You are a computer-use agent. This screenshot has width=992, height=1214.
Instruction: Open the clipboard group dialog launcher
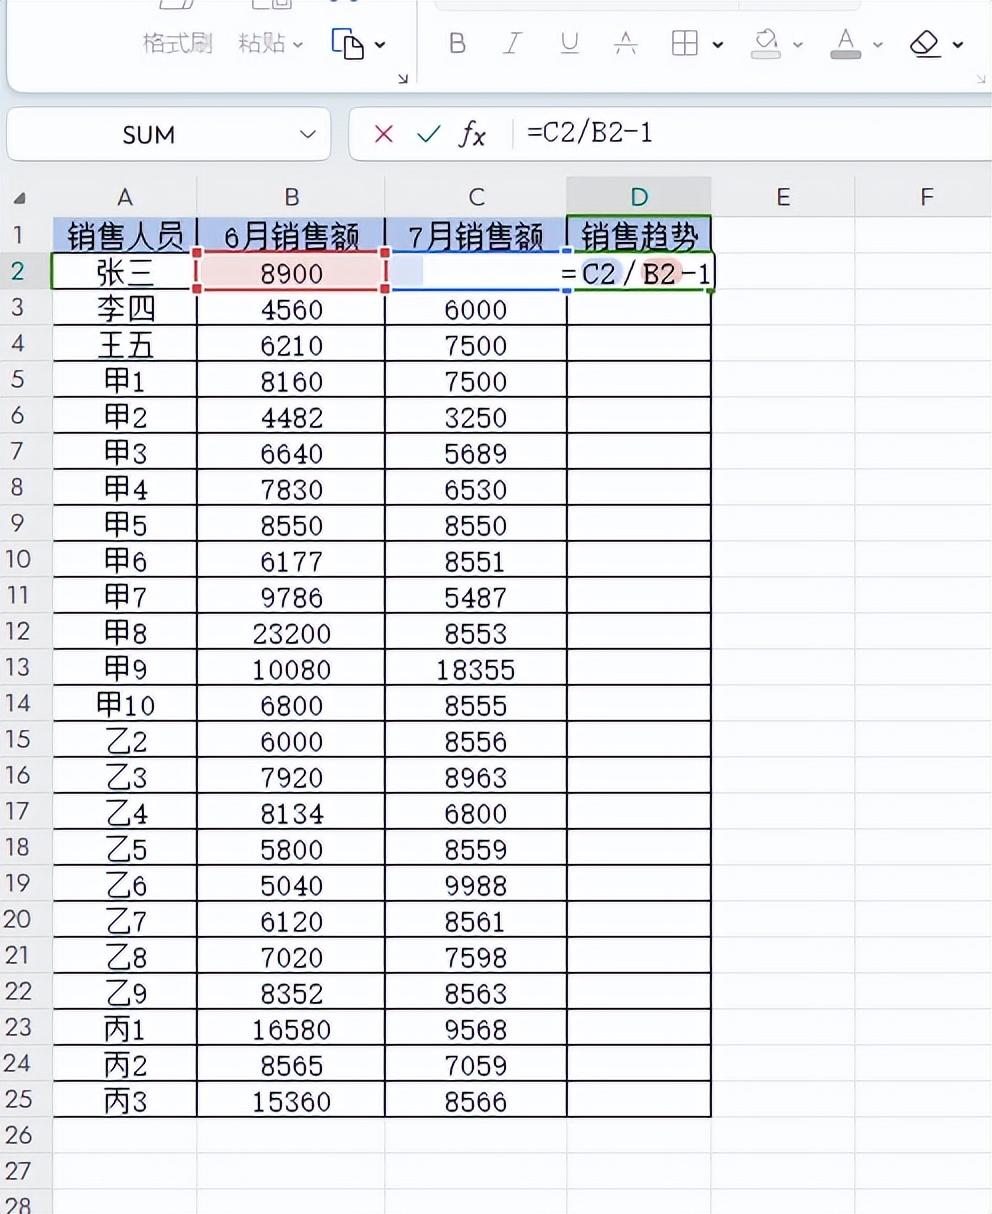(403, 77)
